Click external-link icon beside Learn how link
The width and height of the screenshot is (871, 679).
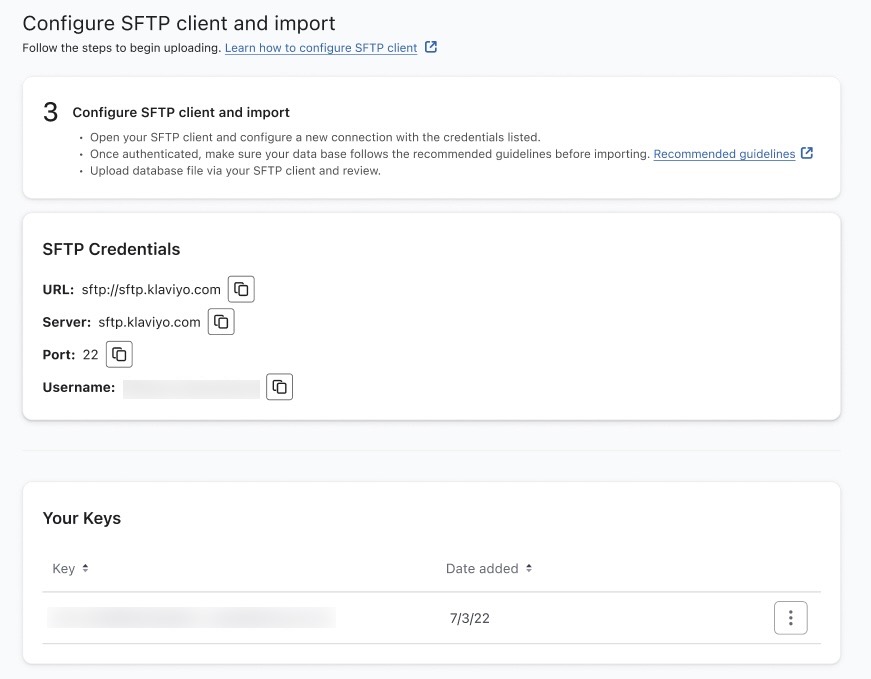coord(431,47)
